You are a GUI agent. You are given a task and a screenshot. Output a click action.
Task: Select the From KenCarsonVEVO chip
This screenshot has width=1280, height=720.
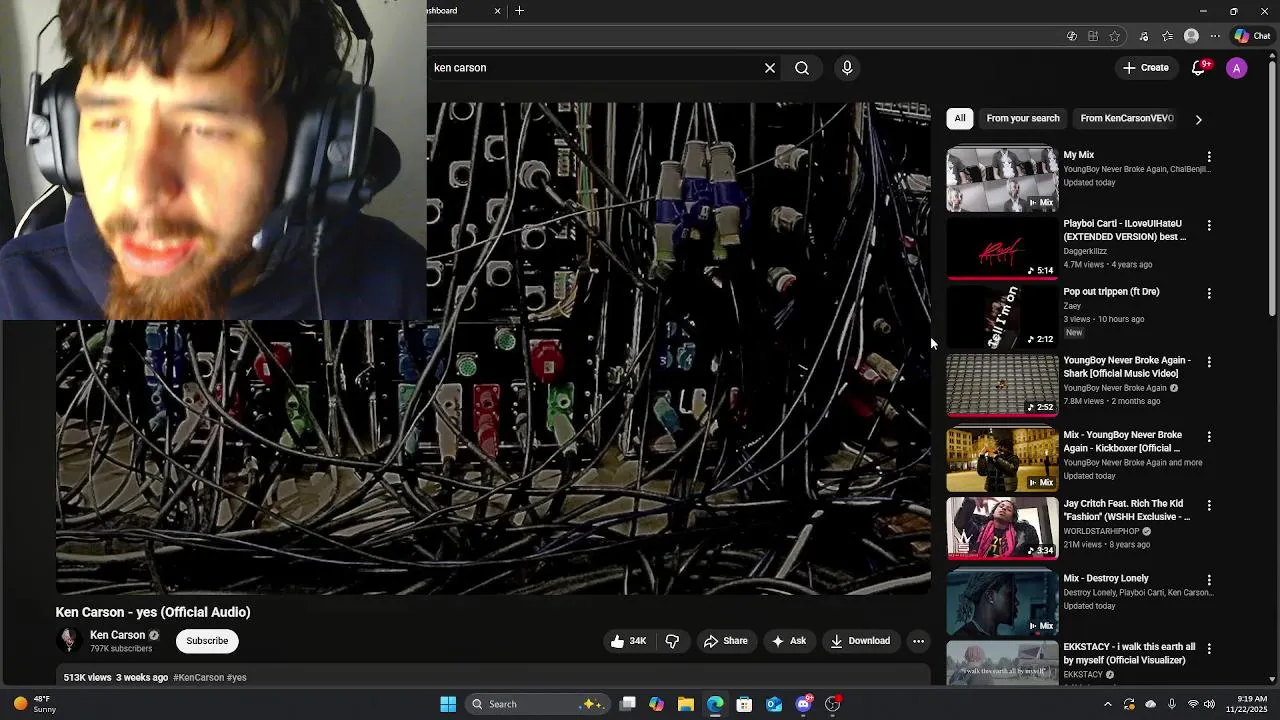[x=1127, y=118]
